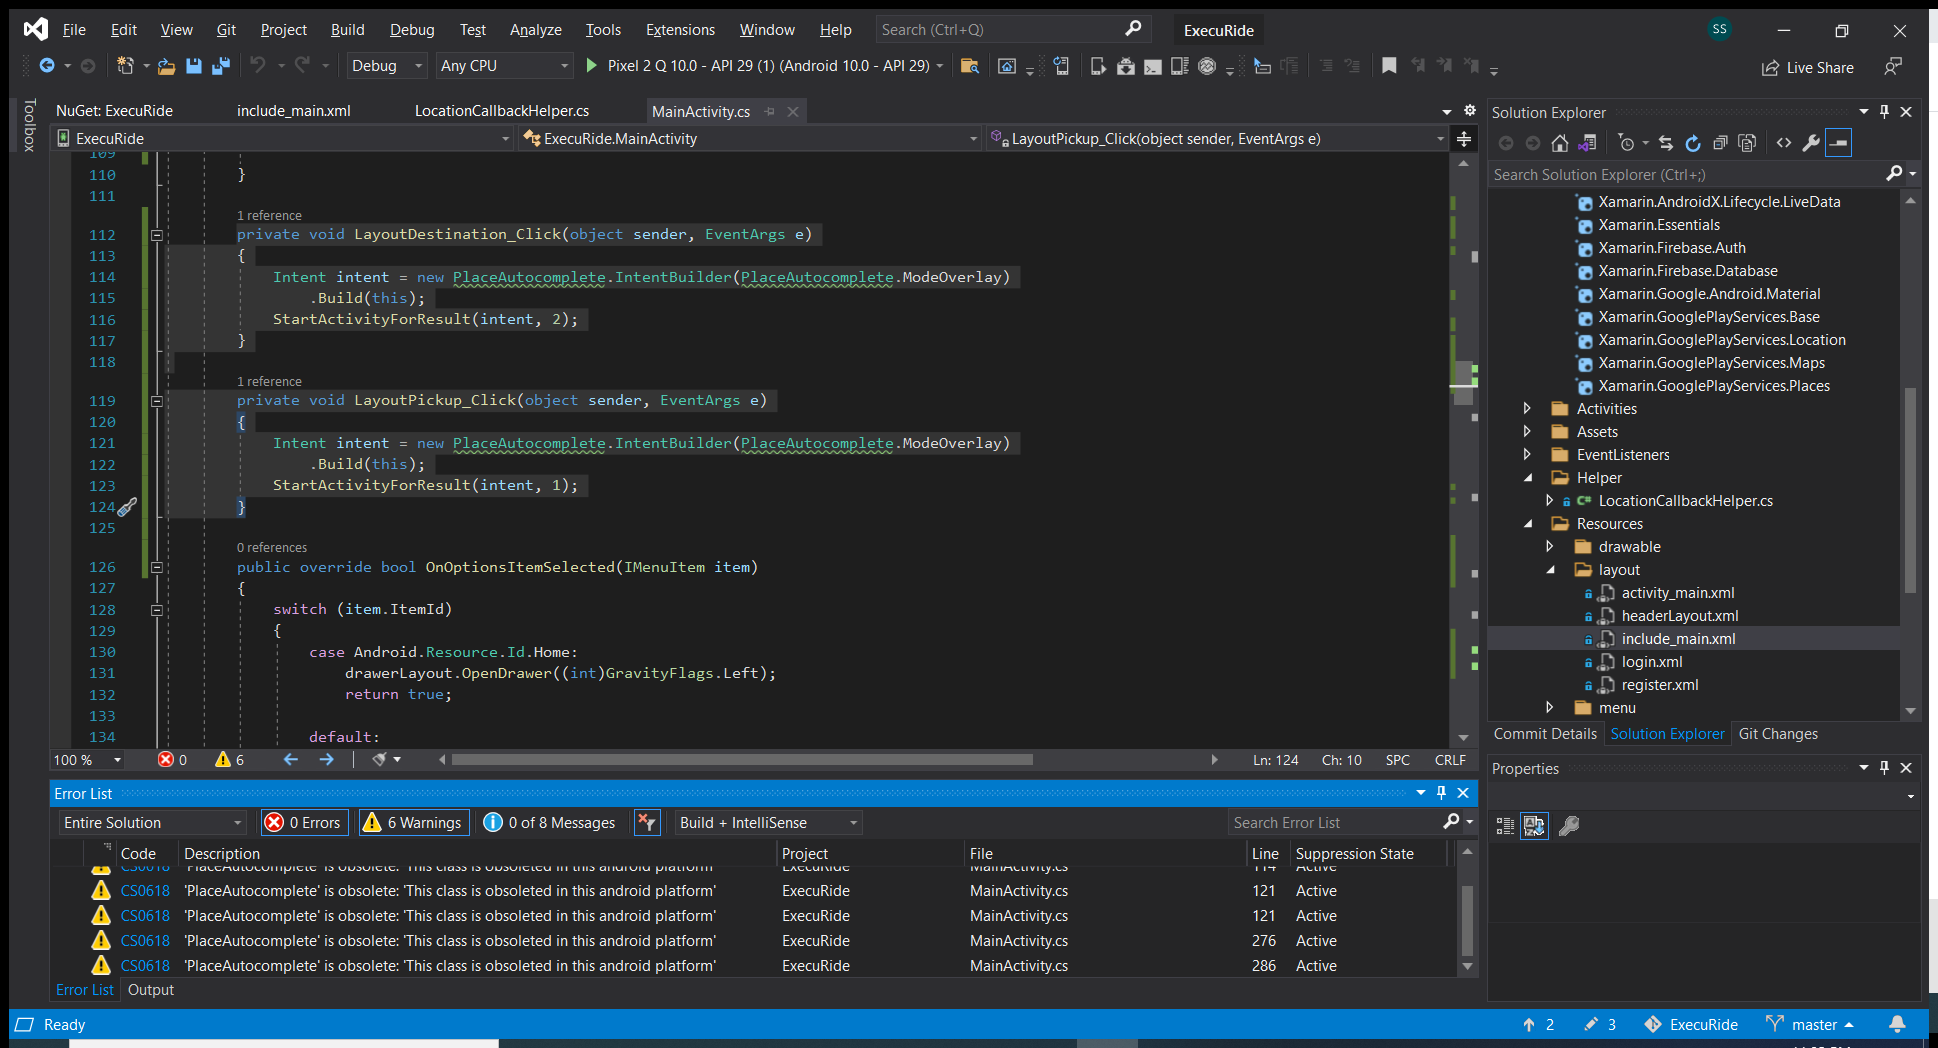
Task: Refresh Solution Explorer with the circular arrow
Action: (1693, 143)
